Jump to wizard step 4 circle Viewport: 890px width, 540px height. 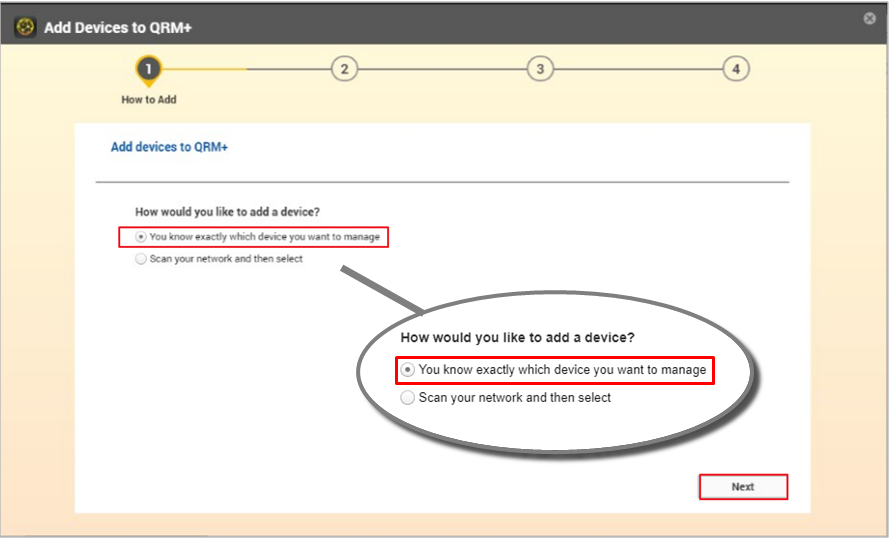coord(736,69)
